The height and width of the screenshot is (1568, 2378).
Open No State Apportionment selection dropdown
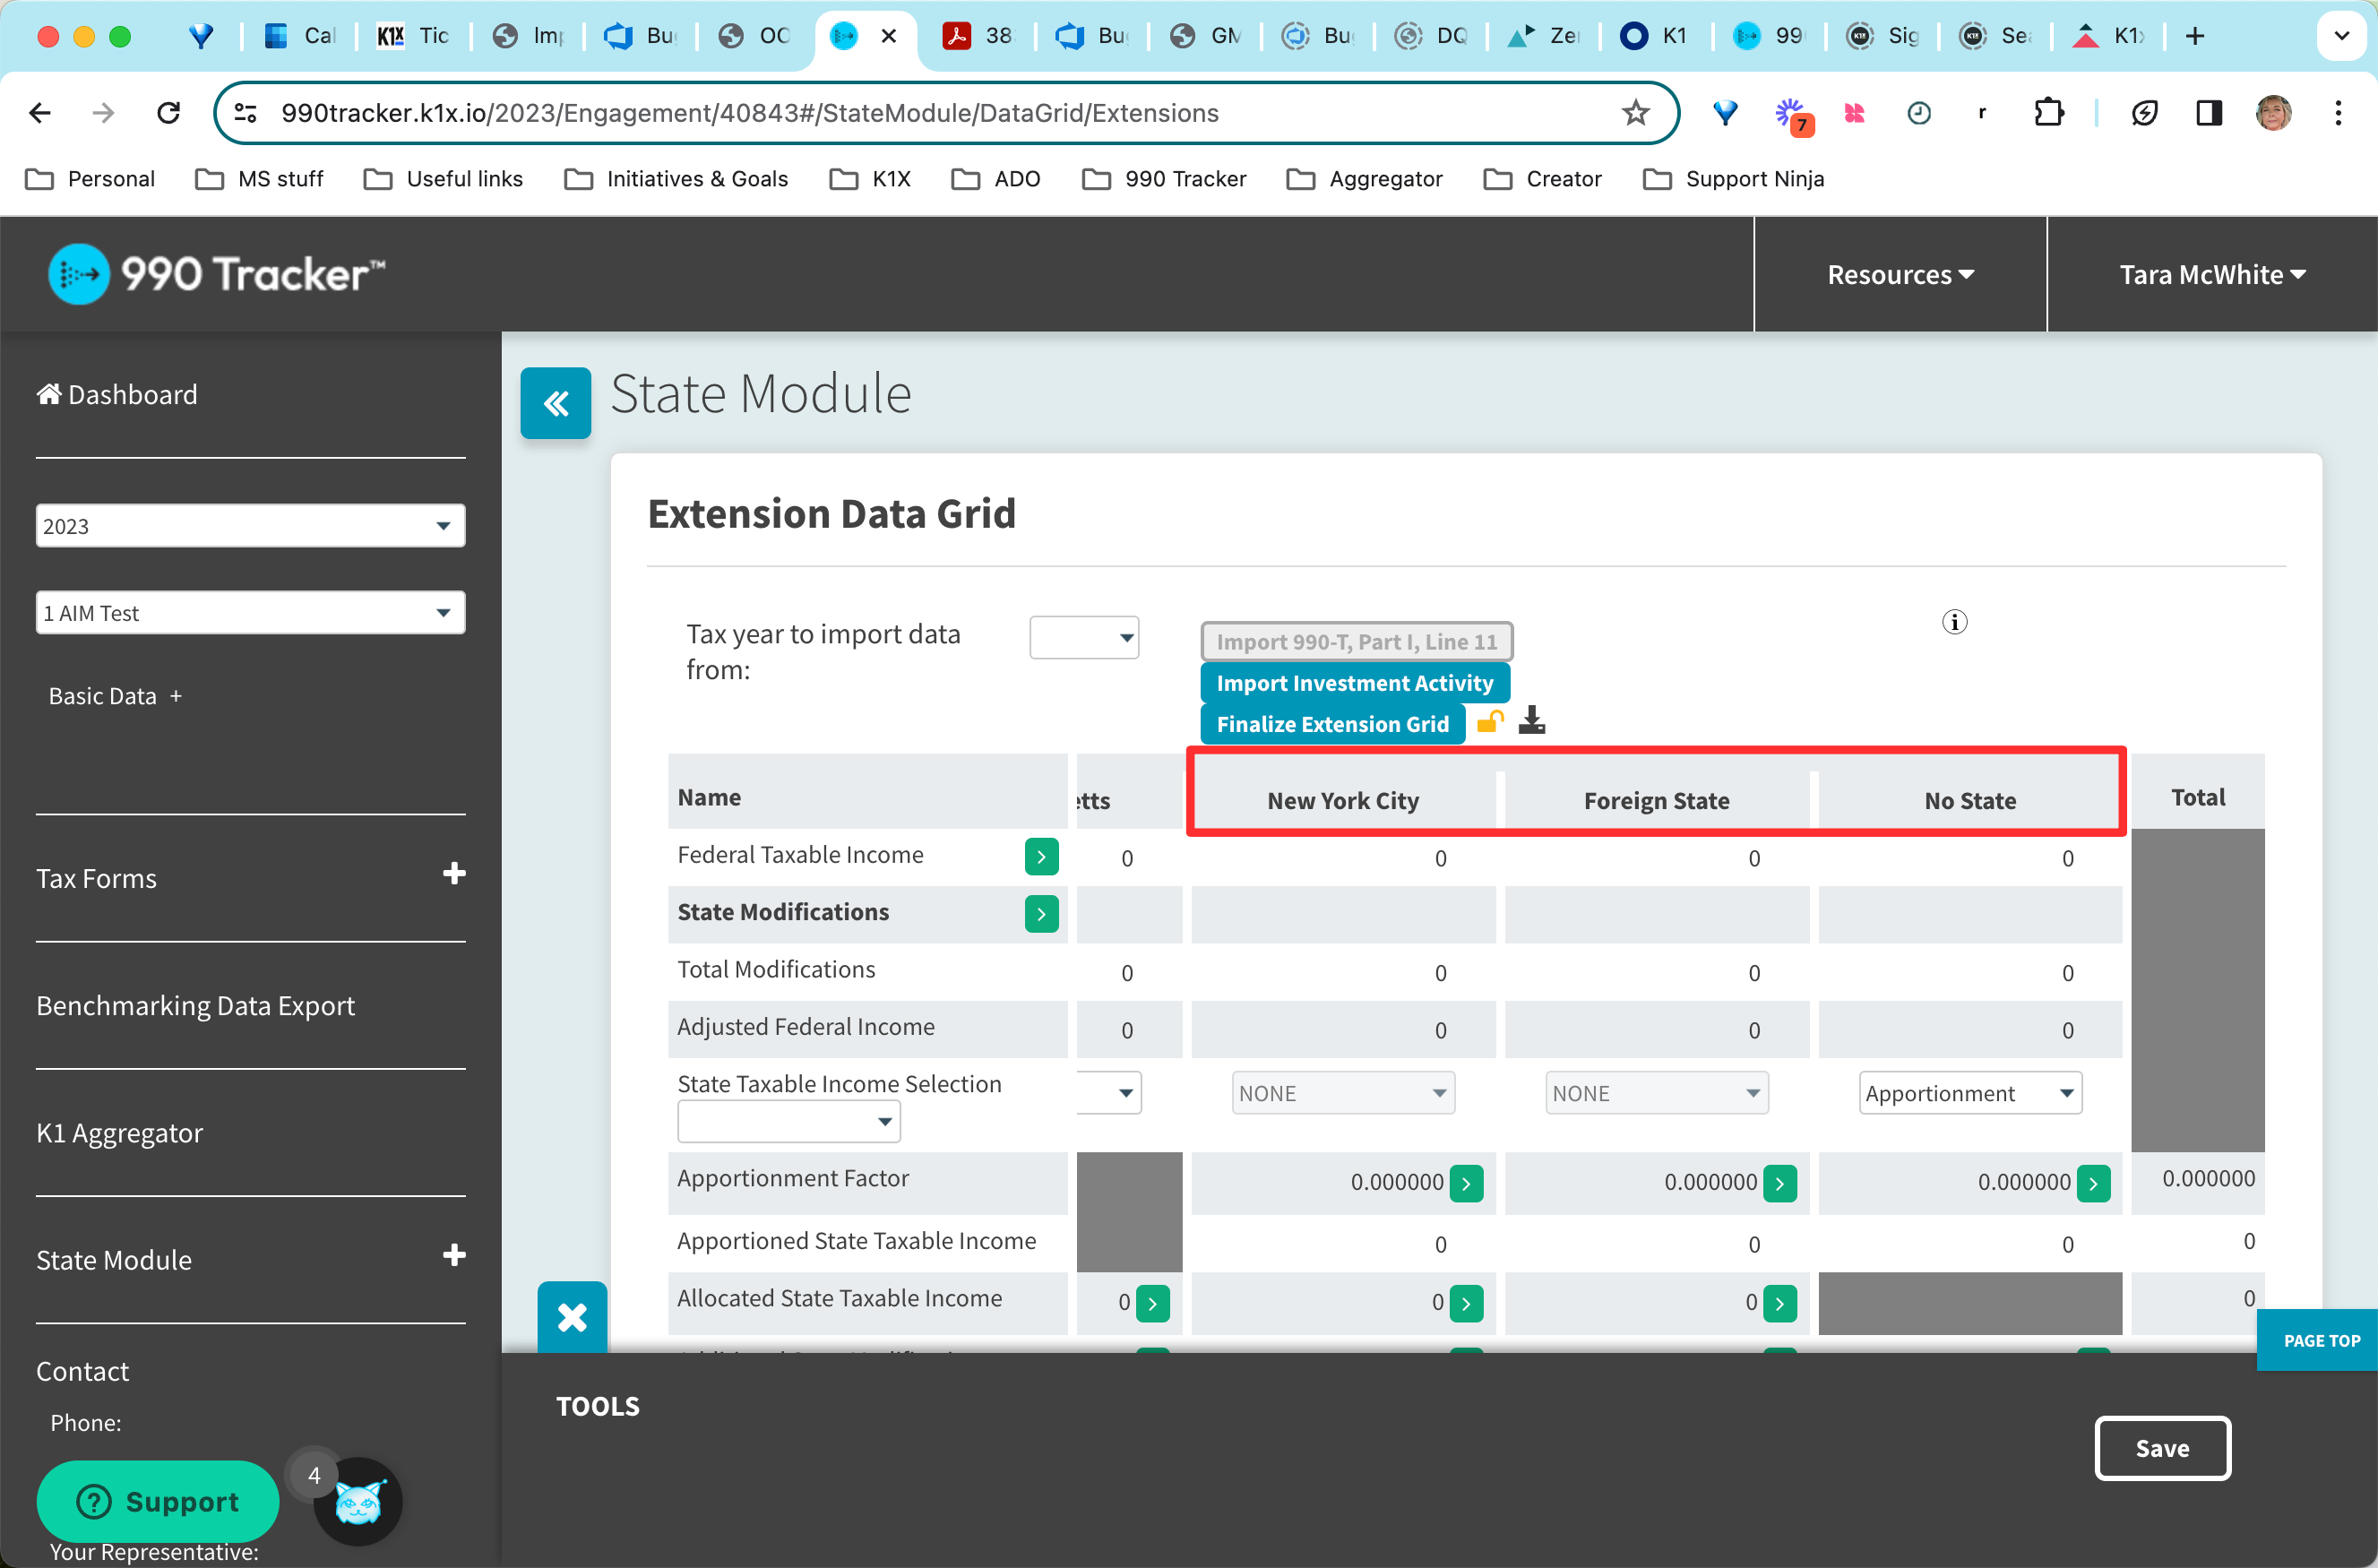(x=1969, y=1094)
